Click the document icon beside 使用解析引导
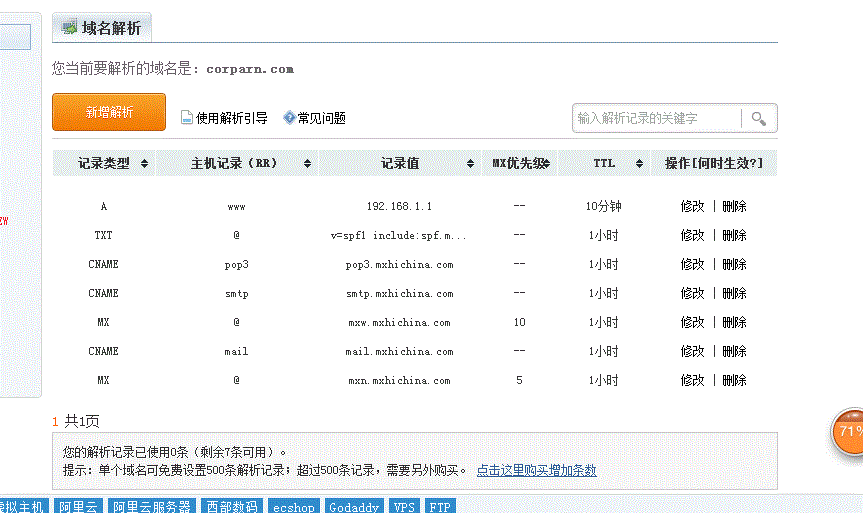863x513 pixels. [187, 117]
